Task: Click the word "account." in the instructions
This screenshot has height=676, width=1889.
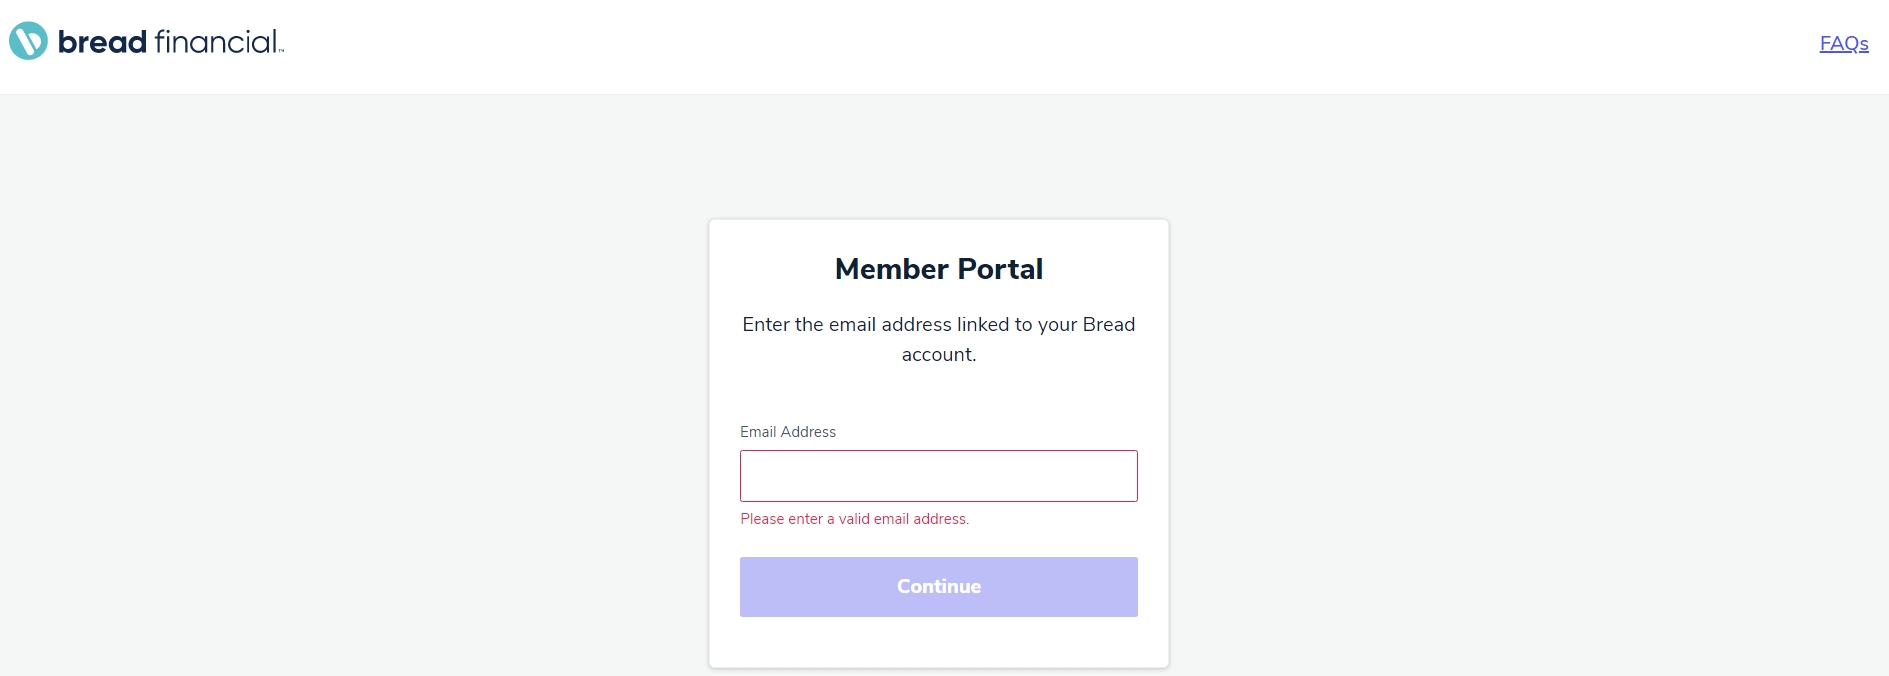Action: coord(938,355)
